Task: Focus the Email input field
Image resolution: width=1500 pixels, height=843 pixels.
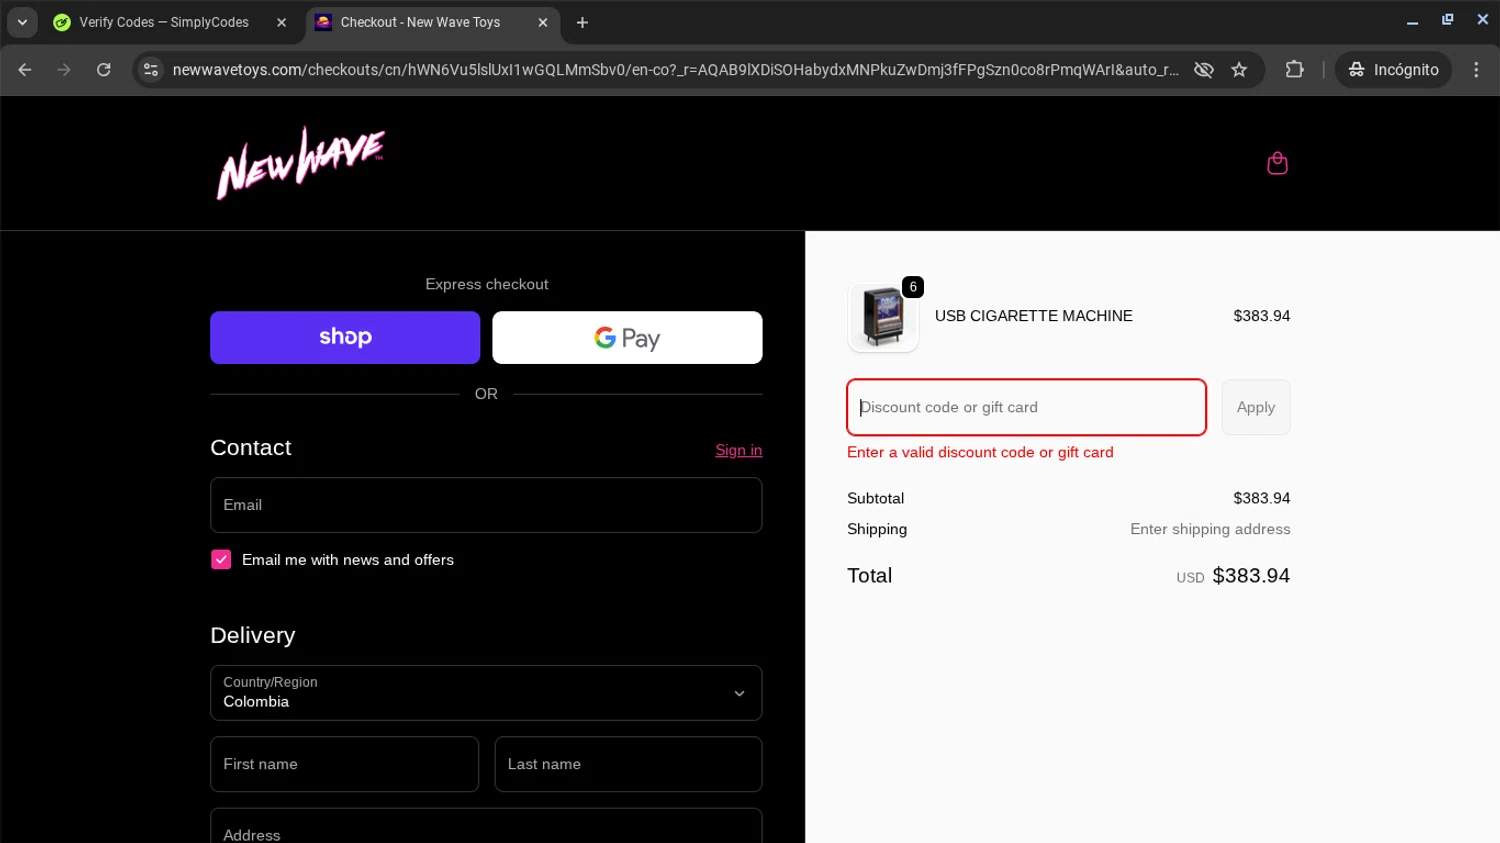Action: pyautogui.click(x=486, y=505)
